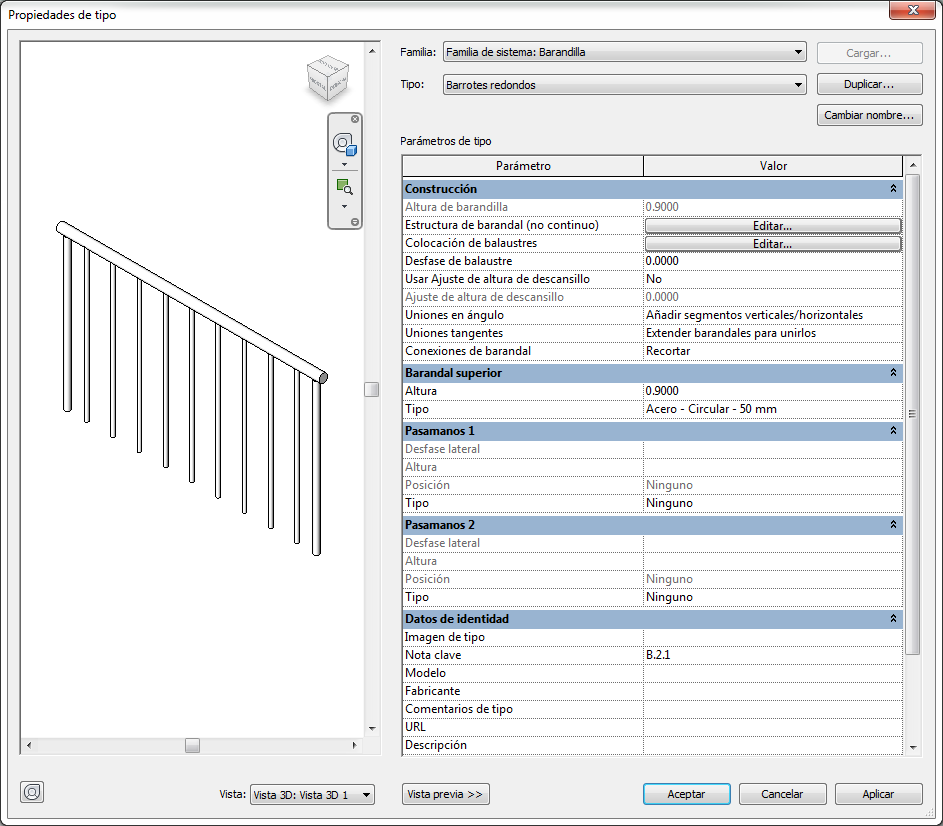Click Editar for Colocación de balaustres

(772, 244)
